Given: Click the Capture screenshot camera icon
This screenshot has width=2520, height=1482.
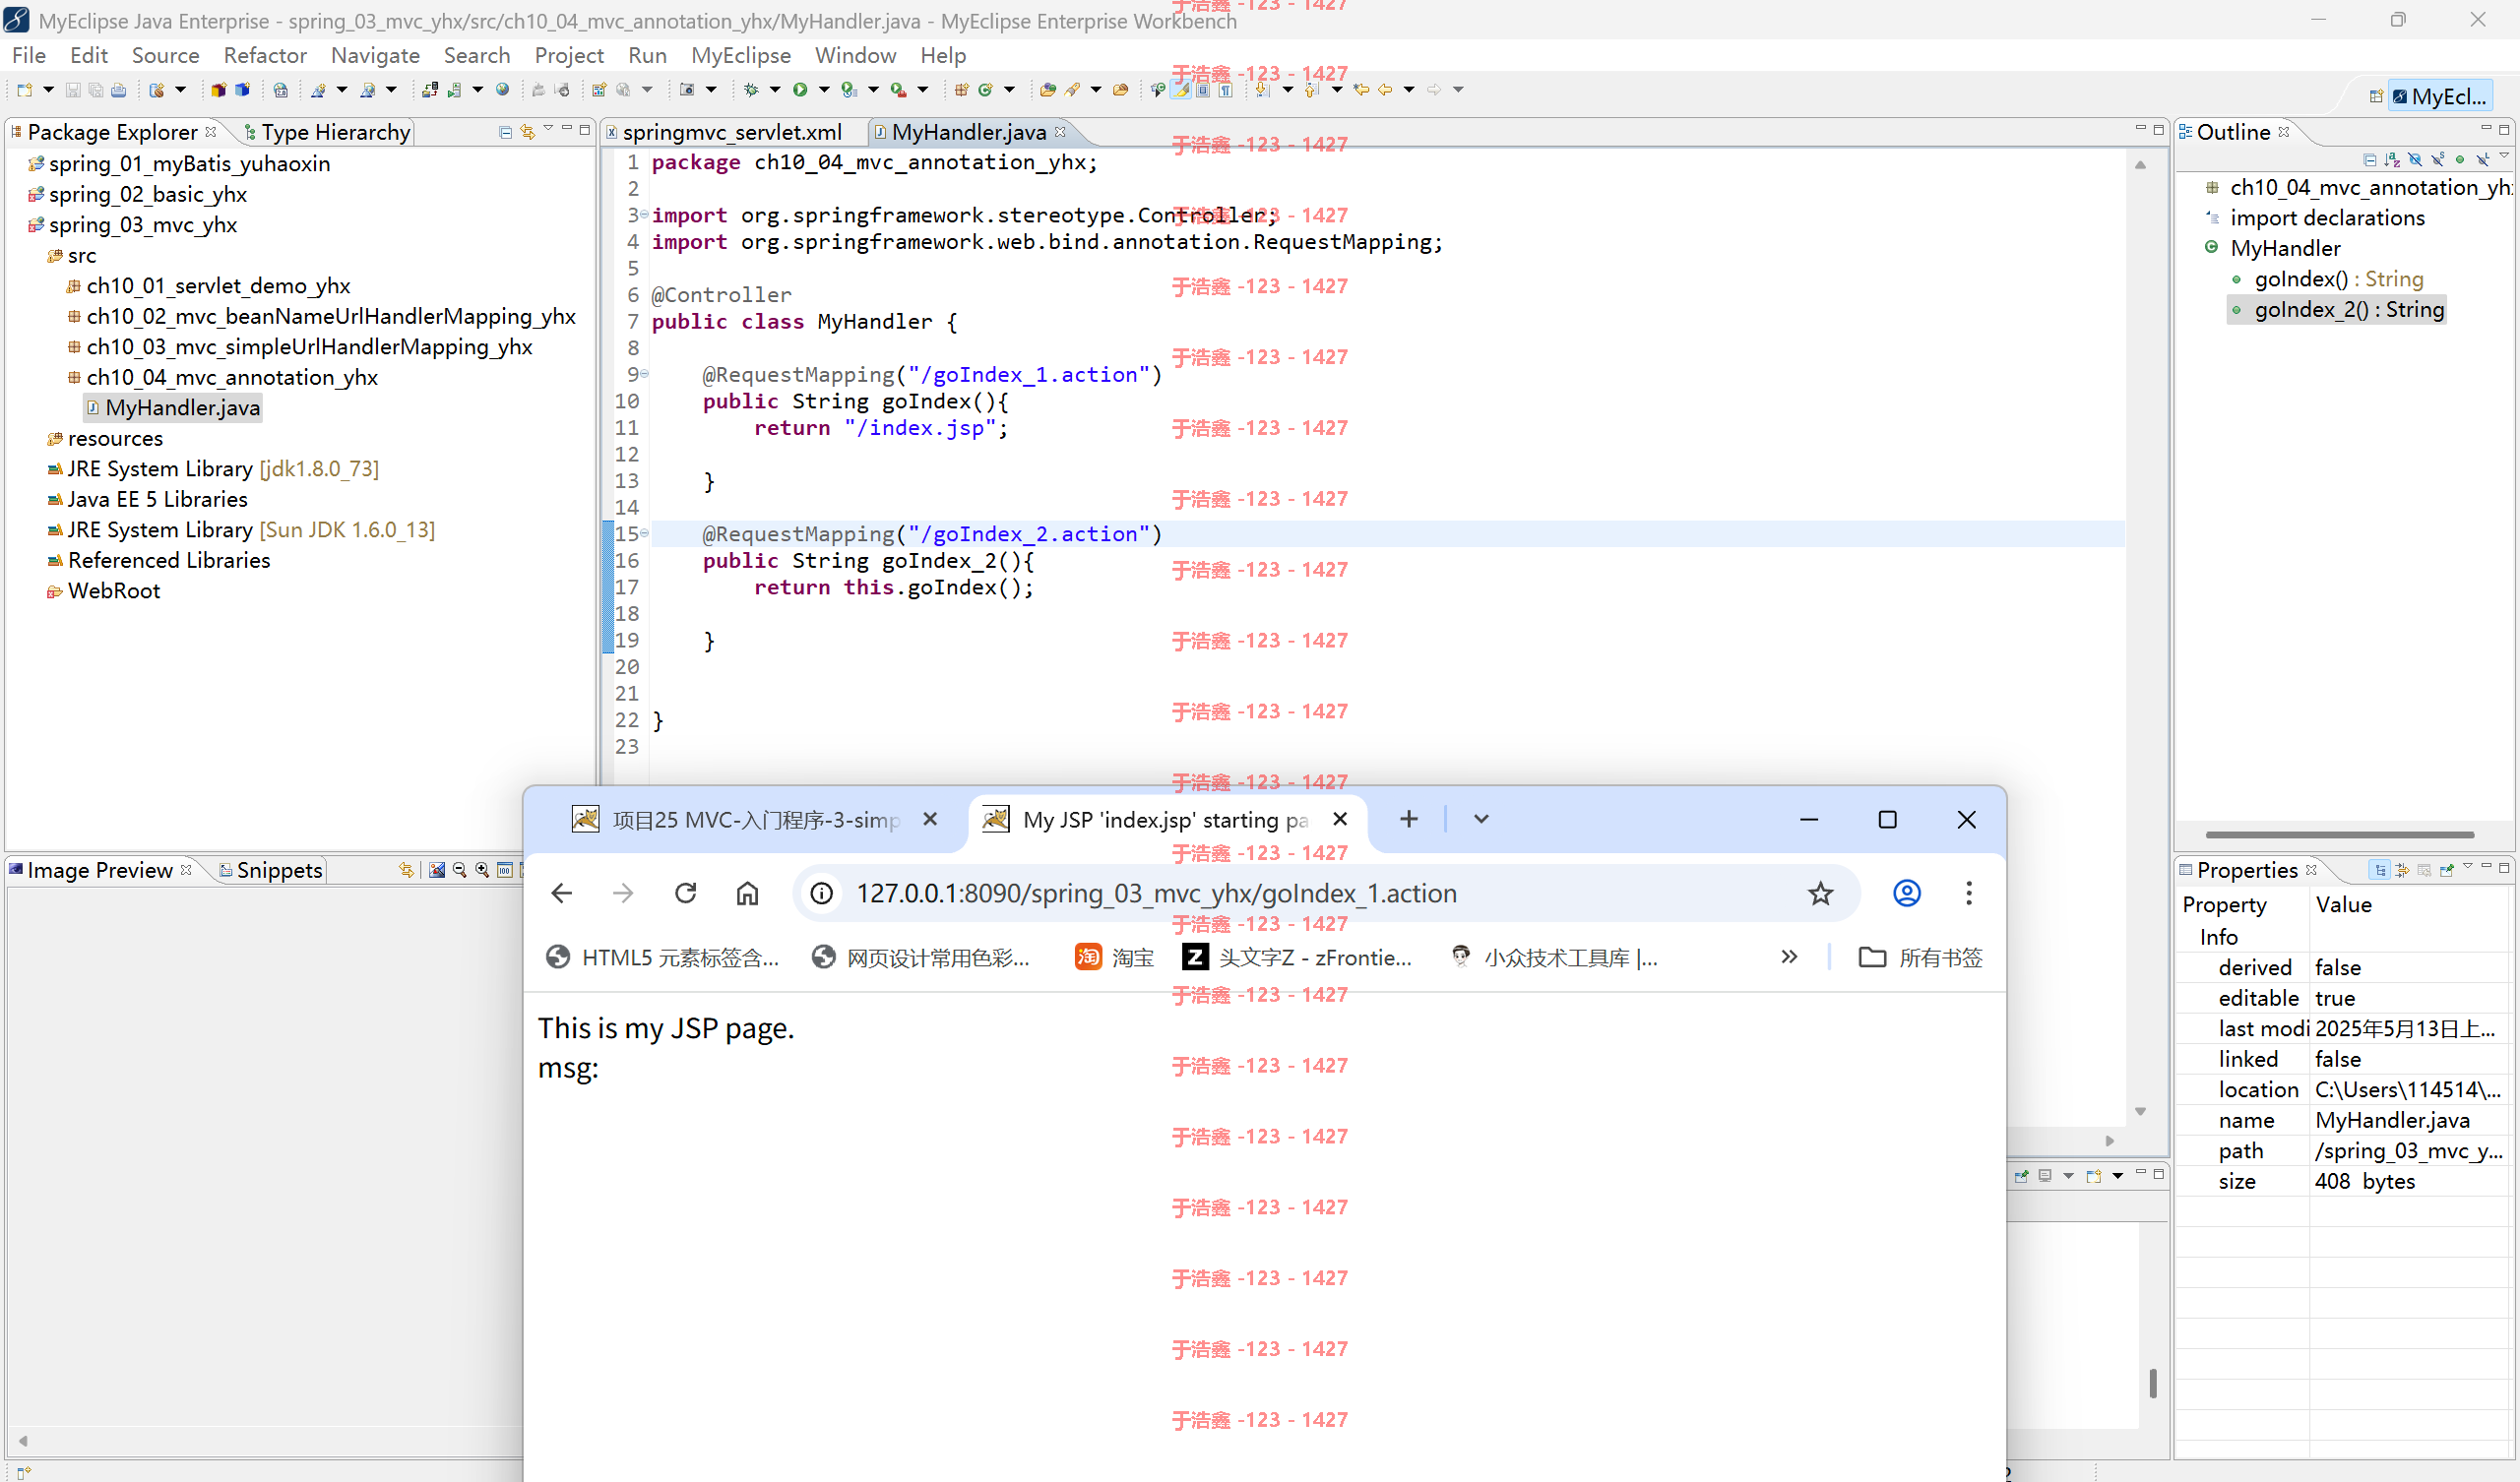Looking at the screenshot, I should [687, 90].
